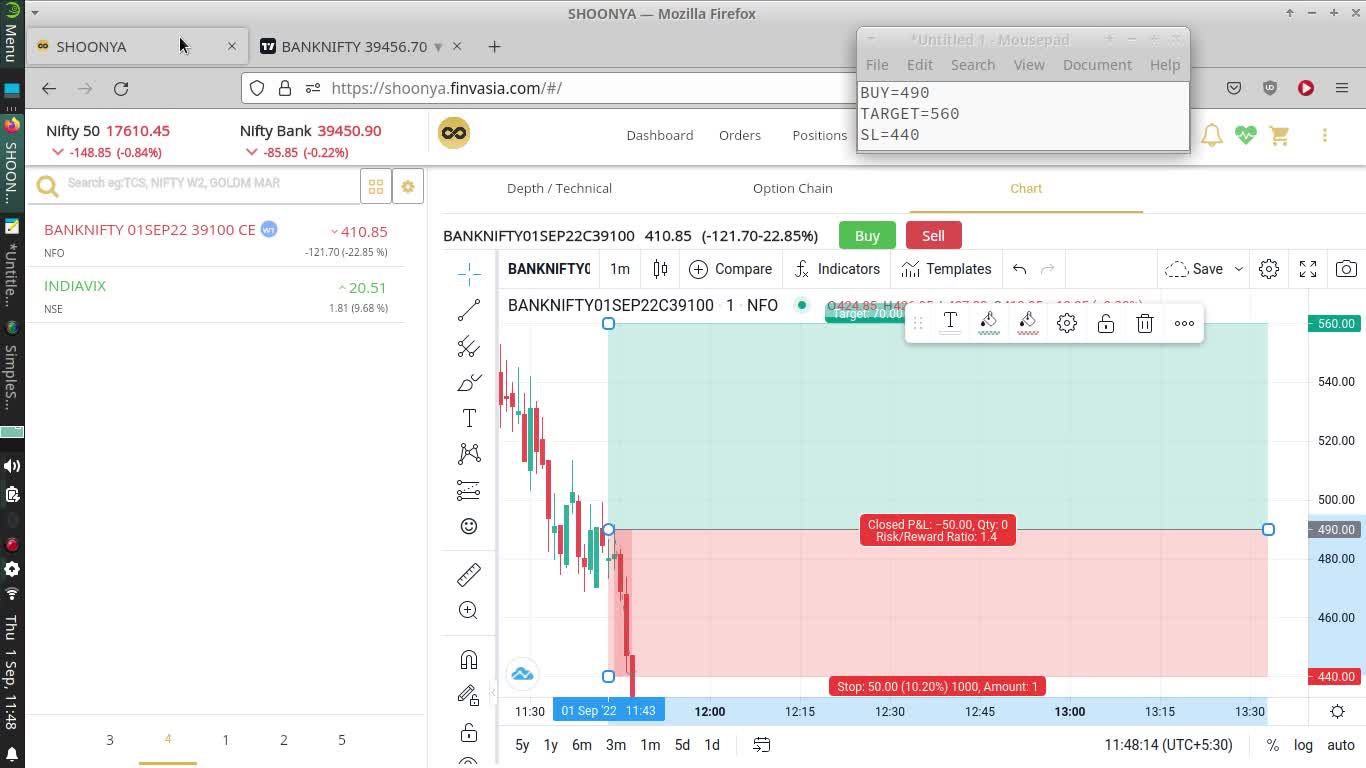Toggle percent scale on price axis
The width and height of the screenshot is (1366, 768).
click(x=1272, y=745)
